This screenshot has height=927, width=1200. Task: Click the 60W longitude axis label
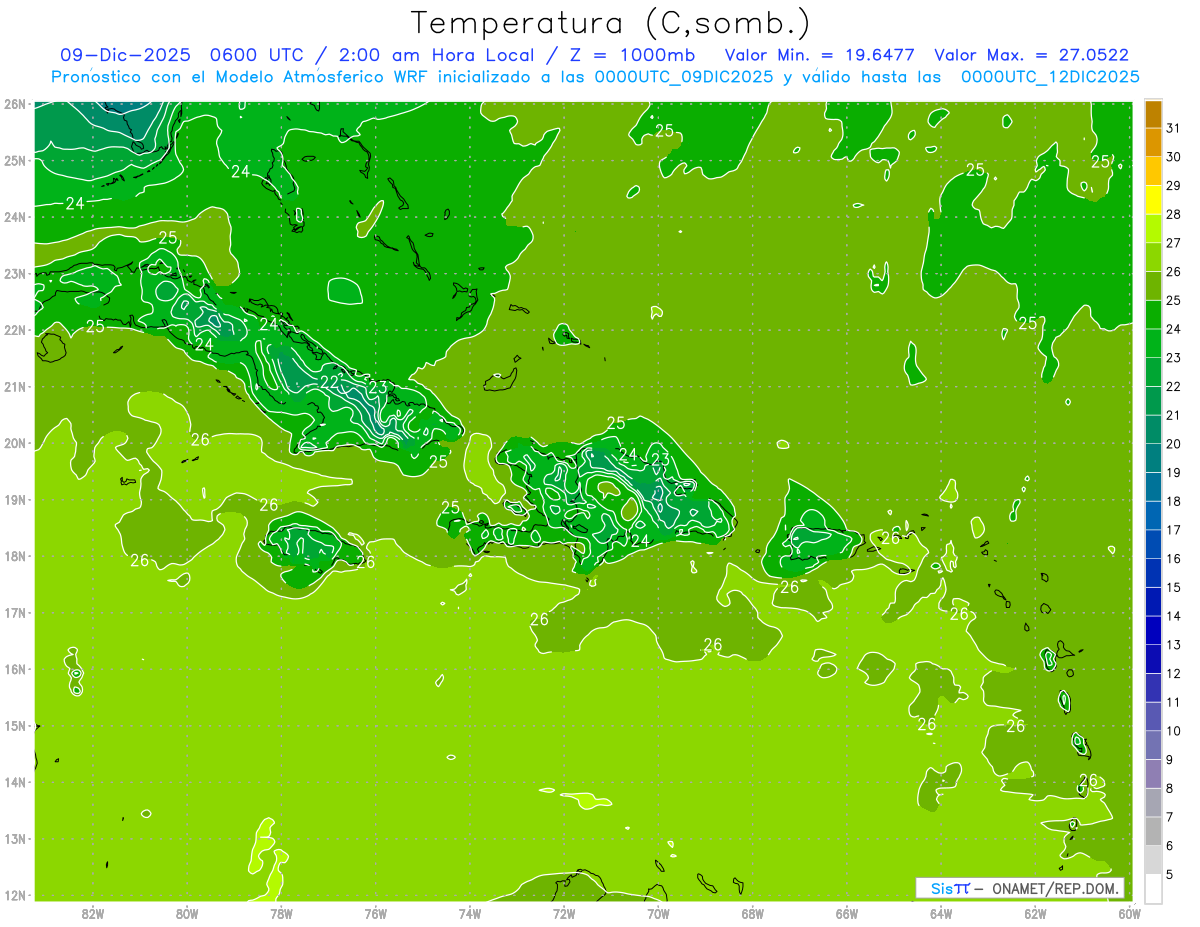click(1130, 912)
